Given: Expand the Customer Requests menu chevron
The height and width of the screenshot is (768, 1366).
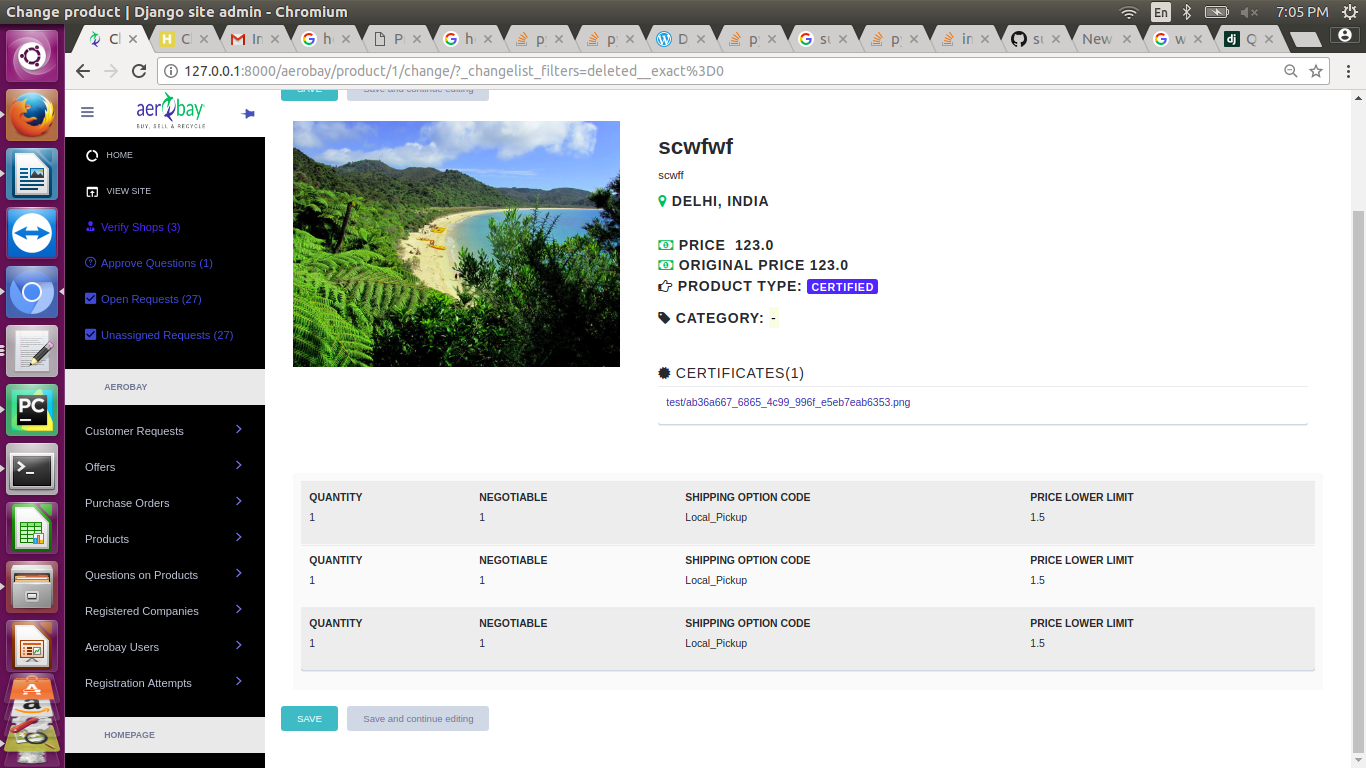Looking at the screenshot, I should [x=239, y=430].
